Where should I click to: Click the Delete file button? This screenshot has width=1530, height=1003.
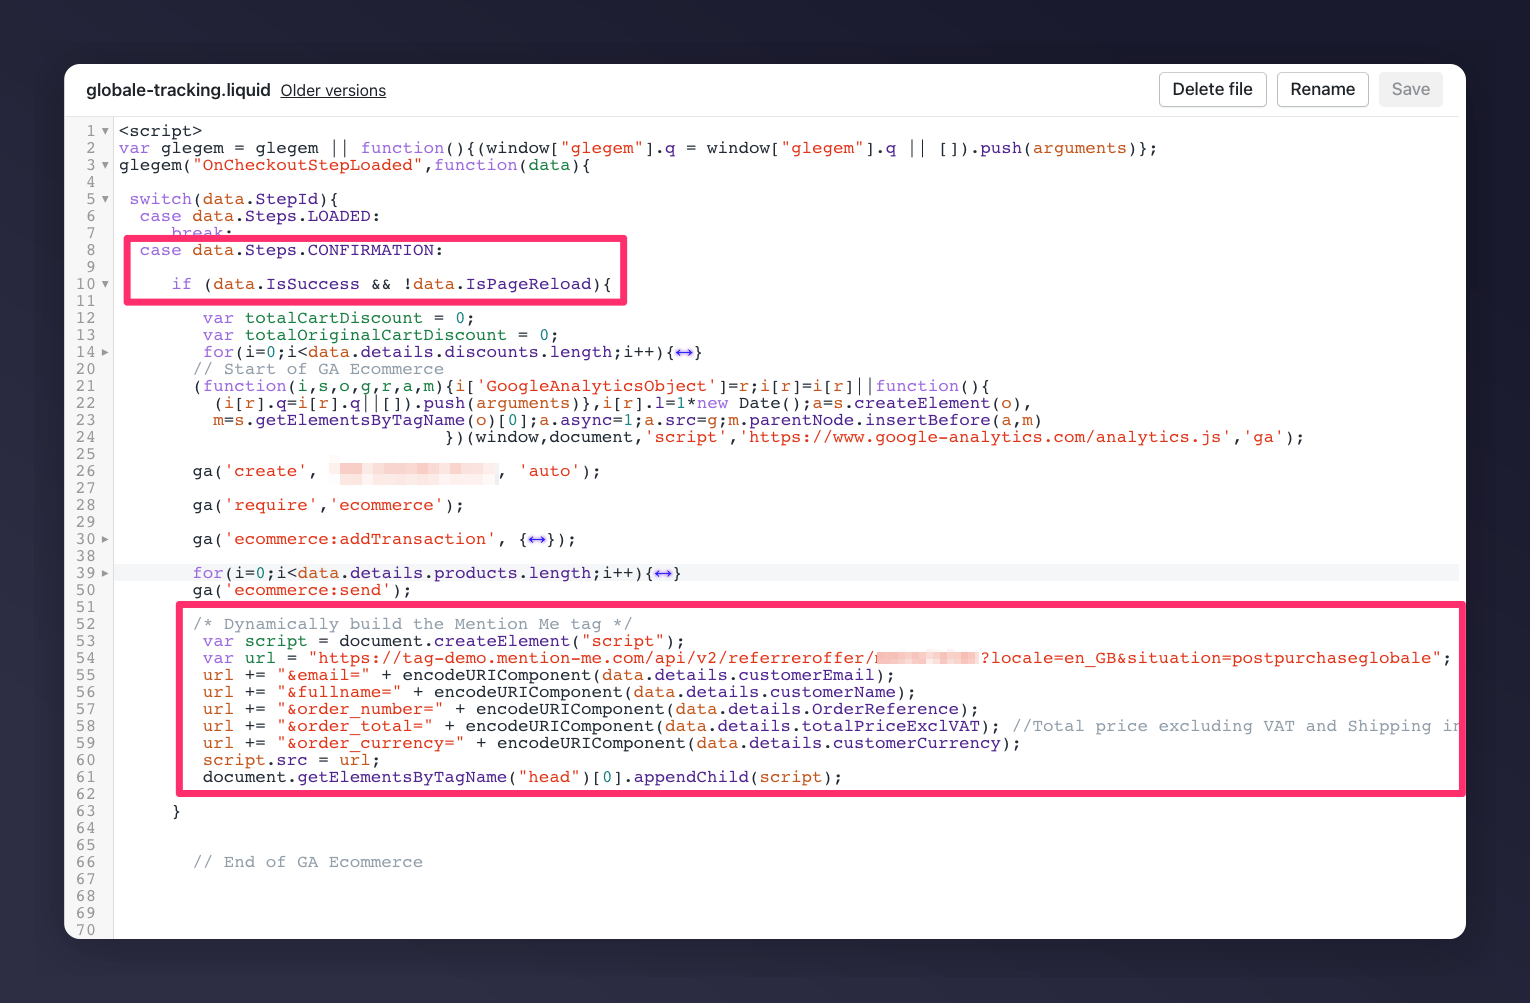[x=1212, y=89]
